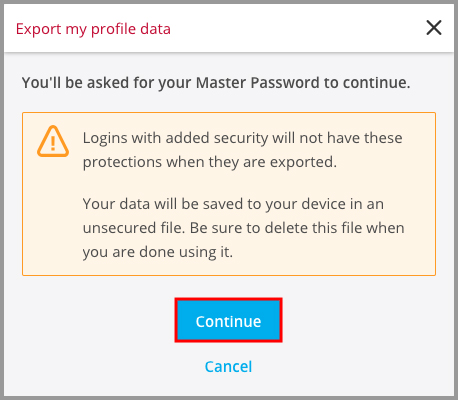Select the word "Master" in the heading
Image resolution: width=458 pixels, height=400 pixels.
(221, 83)
